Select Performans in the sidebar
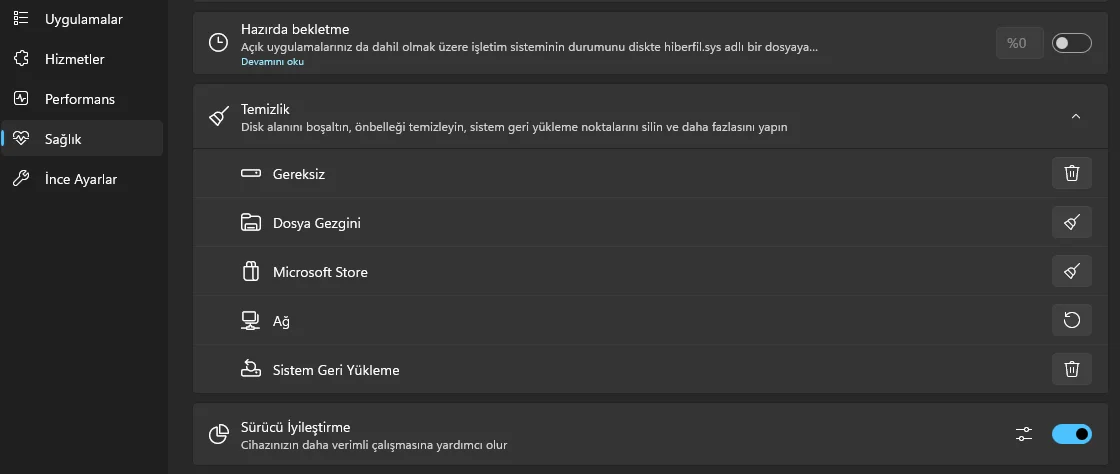The height and width of the screenshot is (474, 1120). [x=79, y=99]
